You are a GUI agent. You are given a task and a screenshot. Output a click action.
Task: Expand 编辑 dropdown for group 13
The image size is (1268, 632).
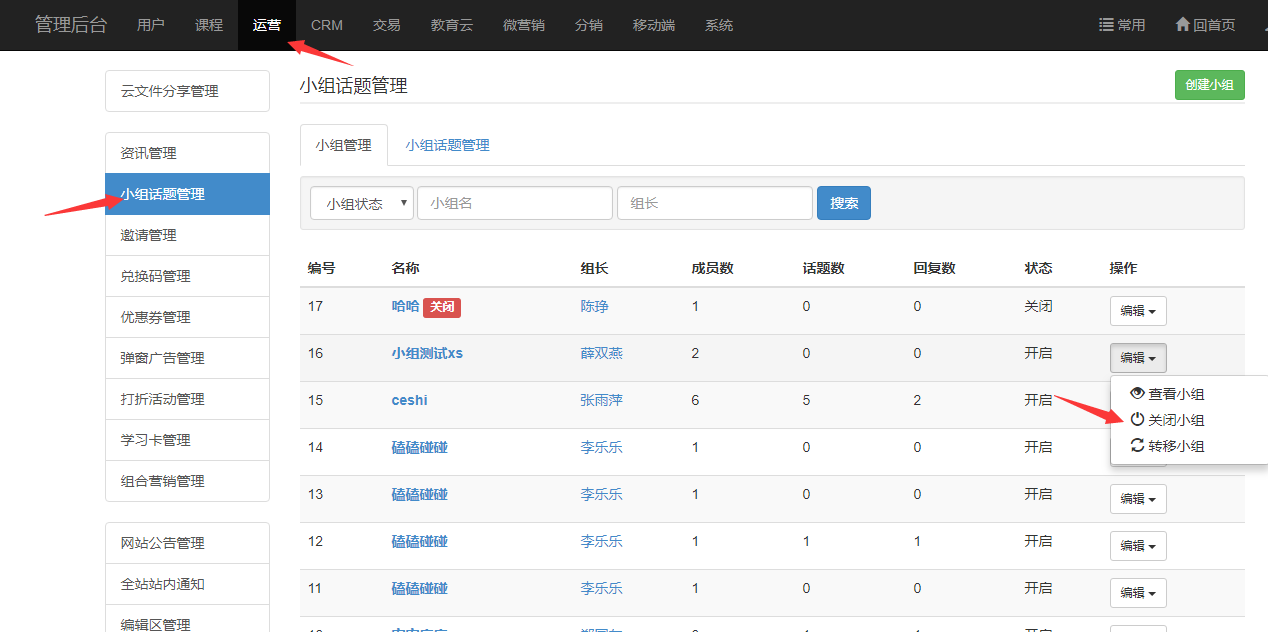pos(1137,498)
